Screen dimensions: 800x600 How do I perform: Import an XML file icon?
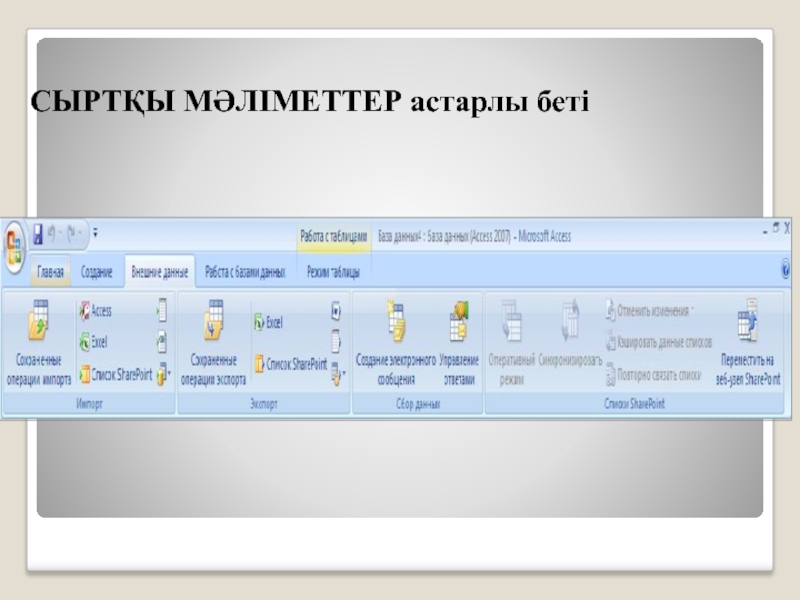[x=162, y=342]
